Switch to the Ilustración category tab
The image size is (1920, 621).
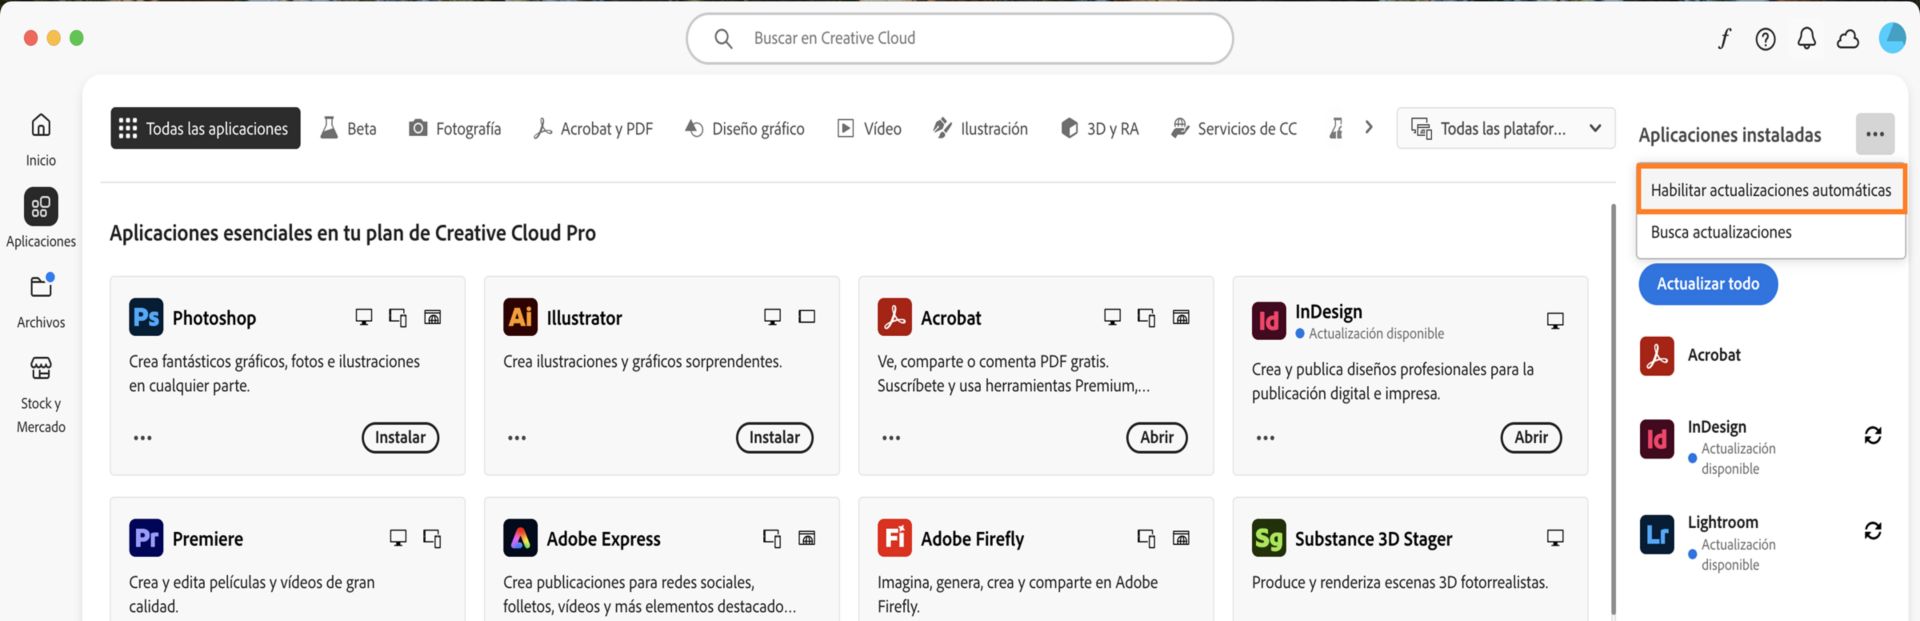pos(980,128)
